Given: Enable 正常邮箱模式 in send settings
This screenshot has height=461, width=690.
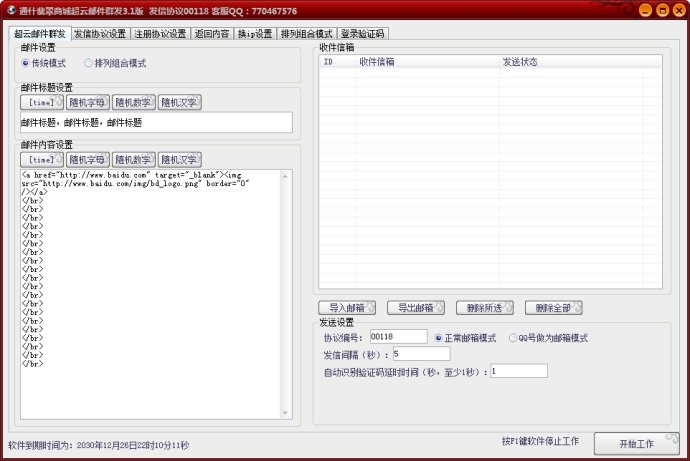Looking at the screenshot, I should coord(439,337).
